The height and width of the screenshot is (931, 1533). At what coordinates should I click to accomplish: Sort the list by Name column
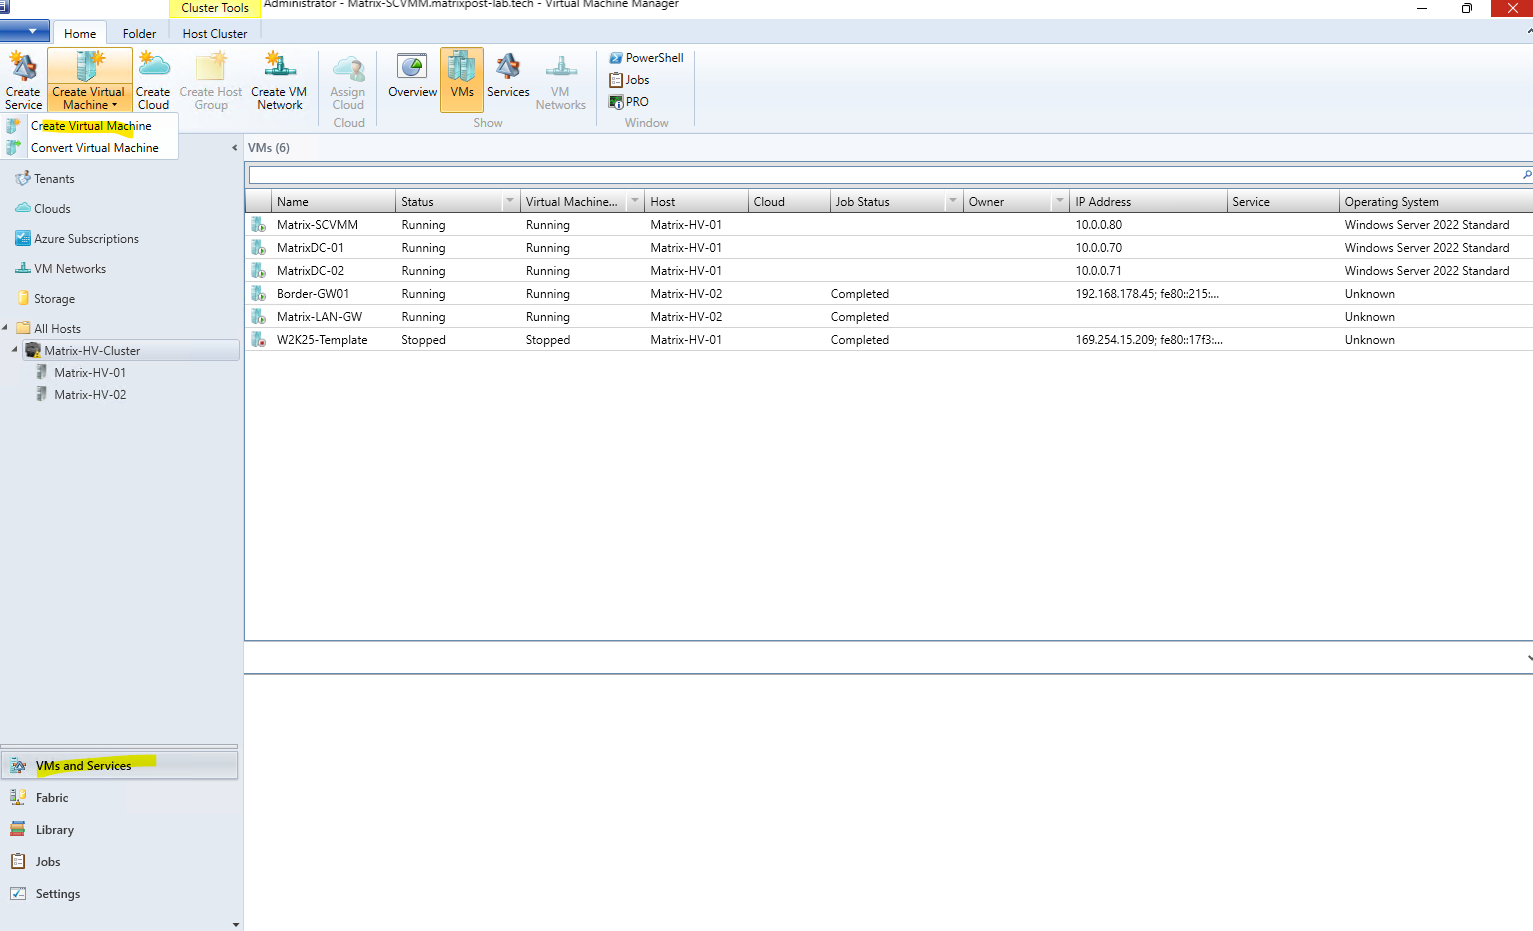[333, 202]
